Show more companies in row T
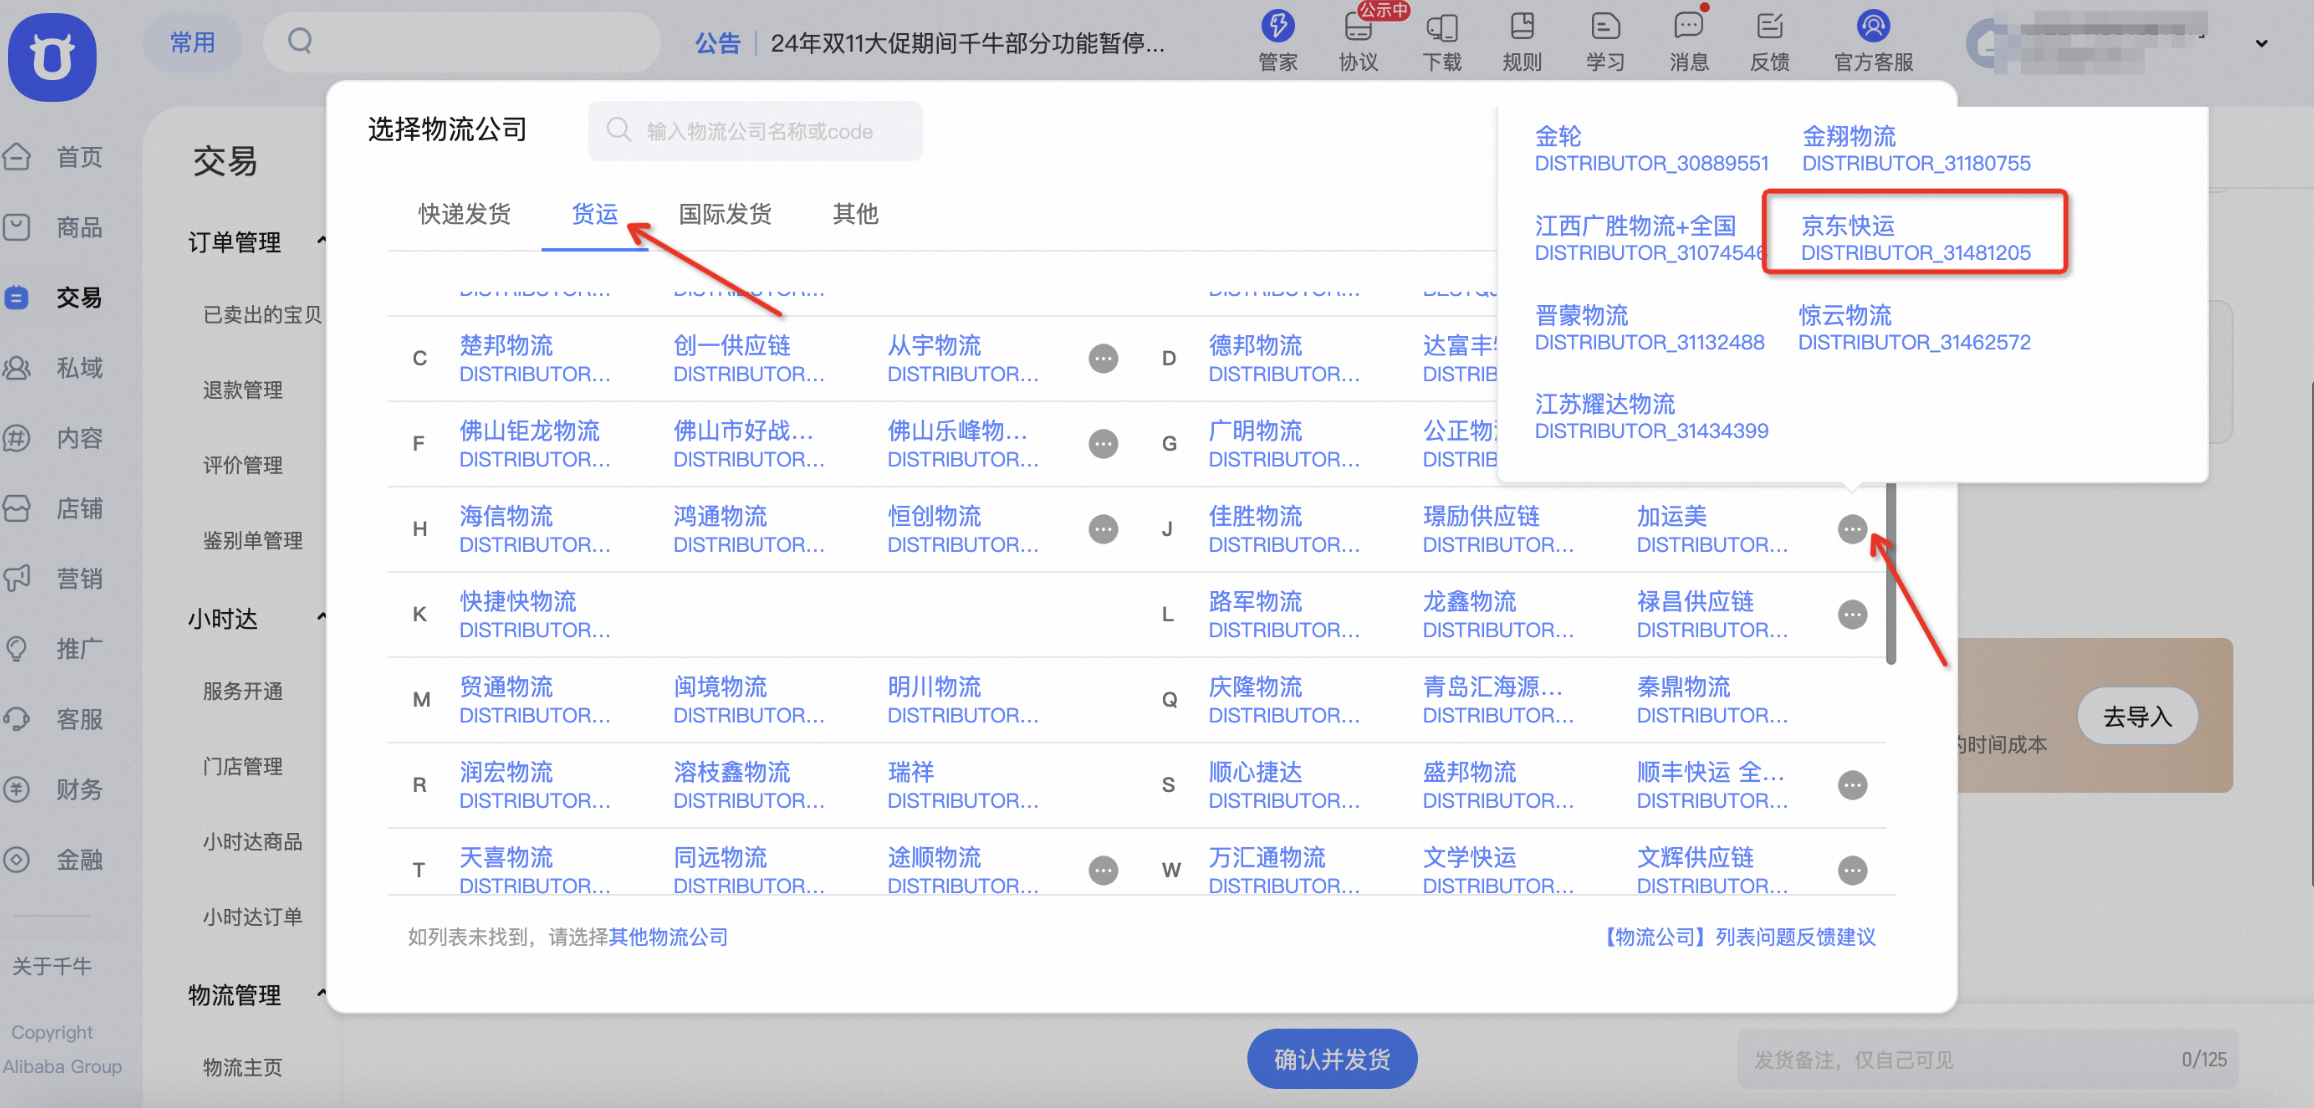This screenshot has width=2314, height=1108. click(x=1103, y=870)
